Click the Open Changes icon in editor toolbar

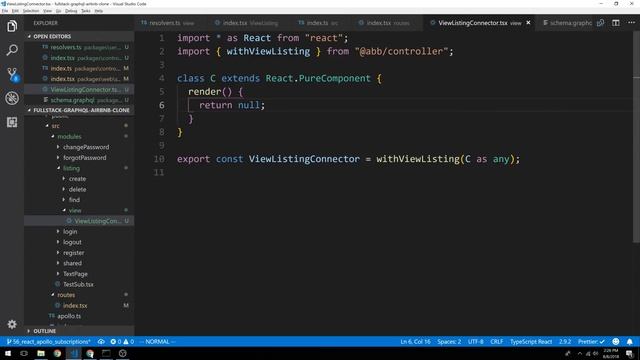point(600,23)
